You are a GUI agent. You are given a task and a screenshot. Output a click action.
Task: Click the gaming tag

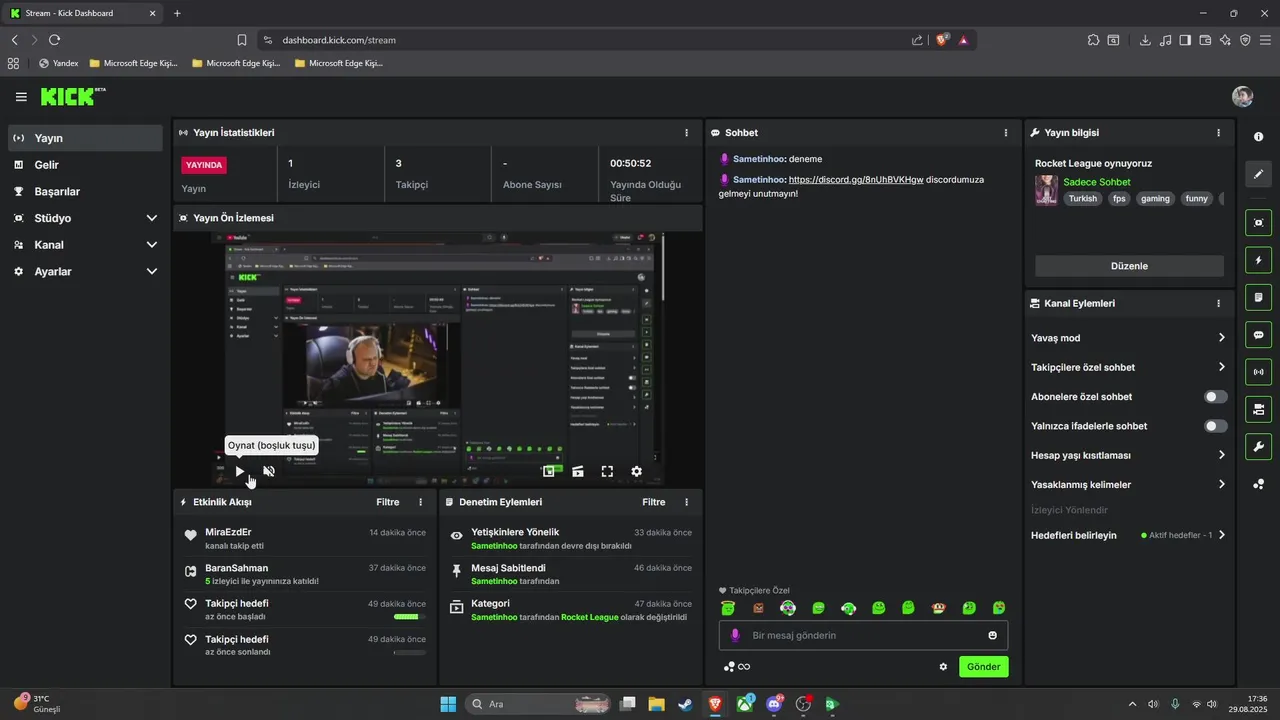(x=1155, y=198)
